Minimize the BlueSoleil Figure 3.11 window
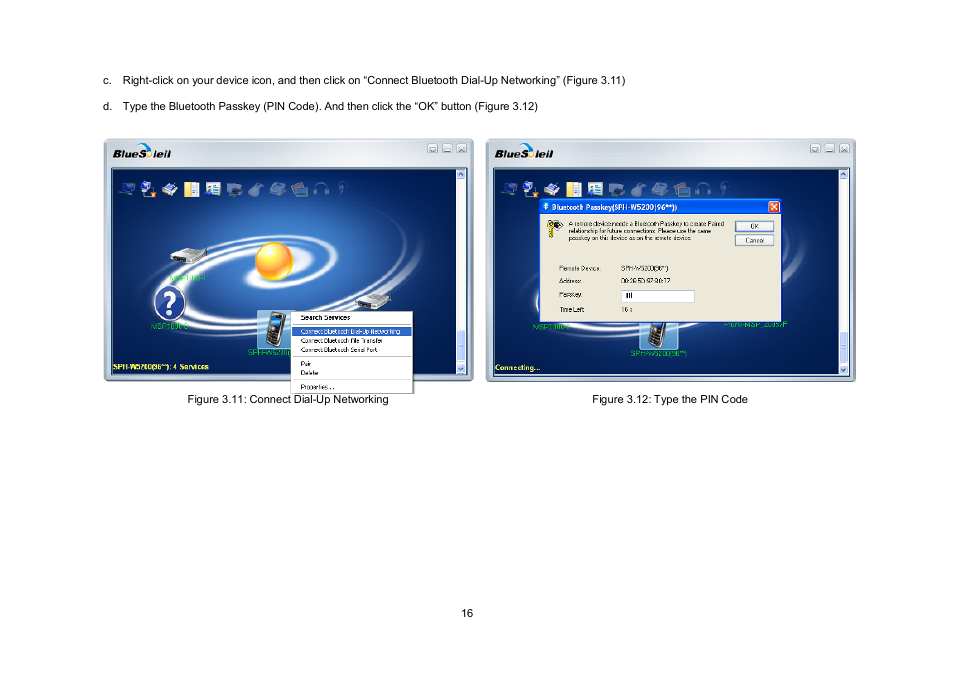954x675 pixels. tap(447, 149)
